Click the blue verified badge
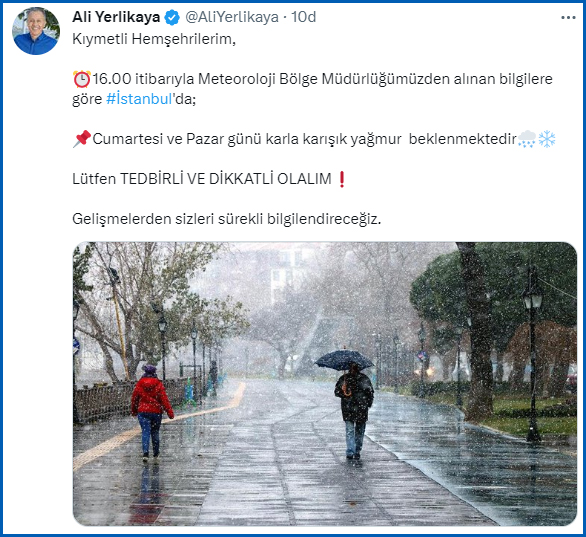The width and height of the screenshot is (586, 537). (x=172, y=18)
